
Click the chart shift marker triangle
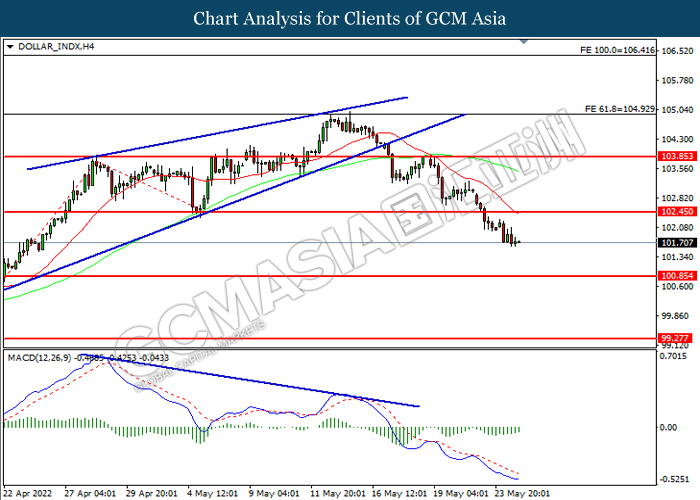524,42
